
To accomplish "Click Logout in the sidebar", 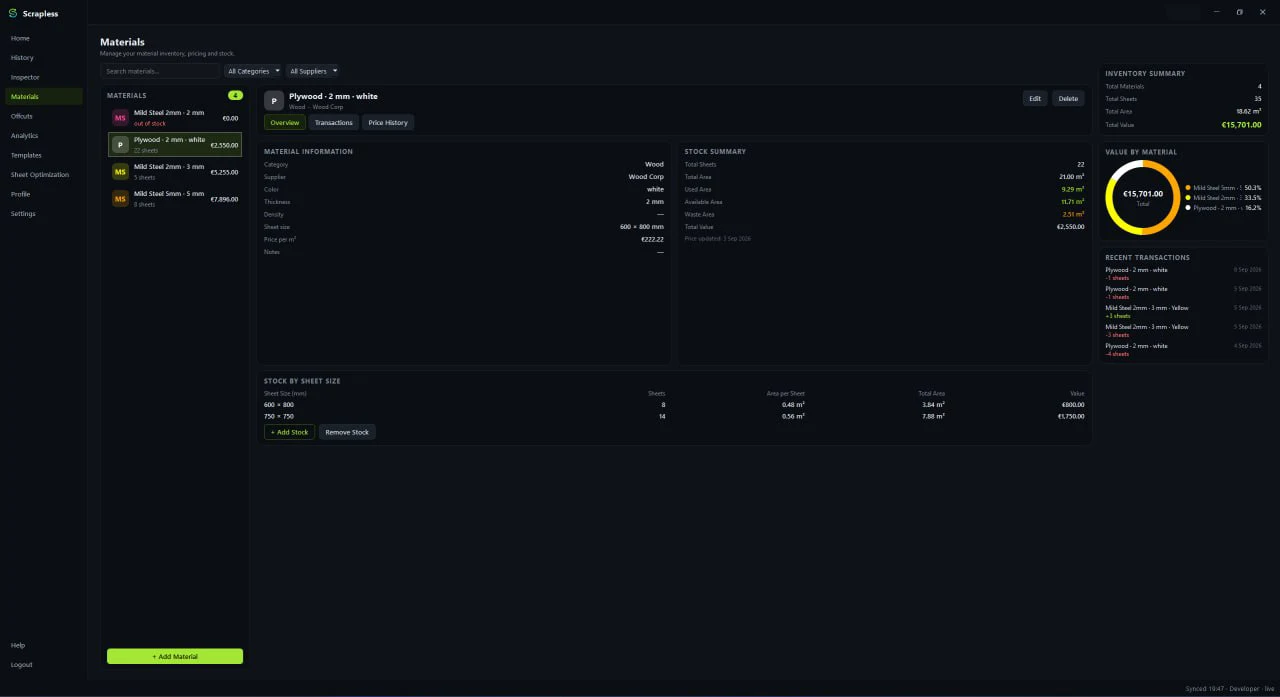I will [x=44, y=665].
